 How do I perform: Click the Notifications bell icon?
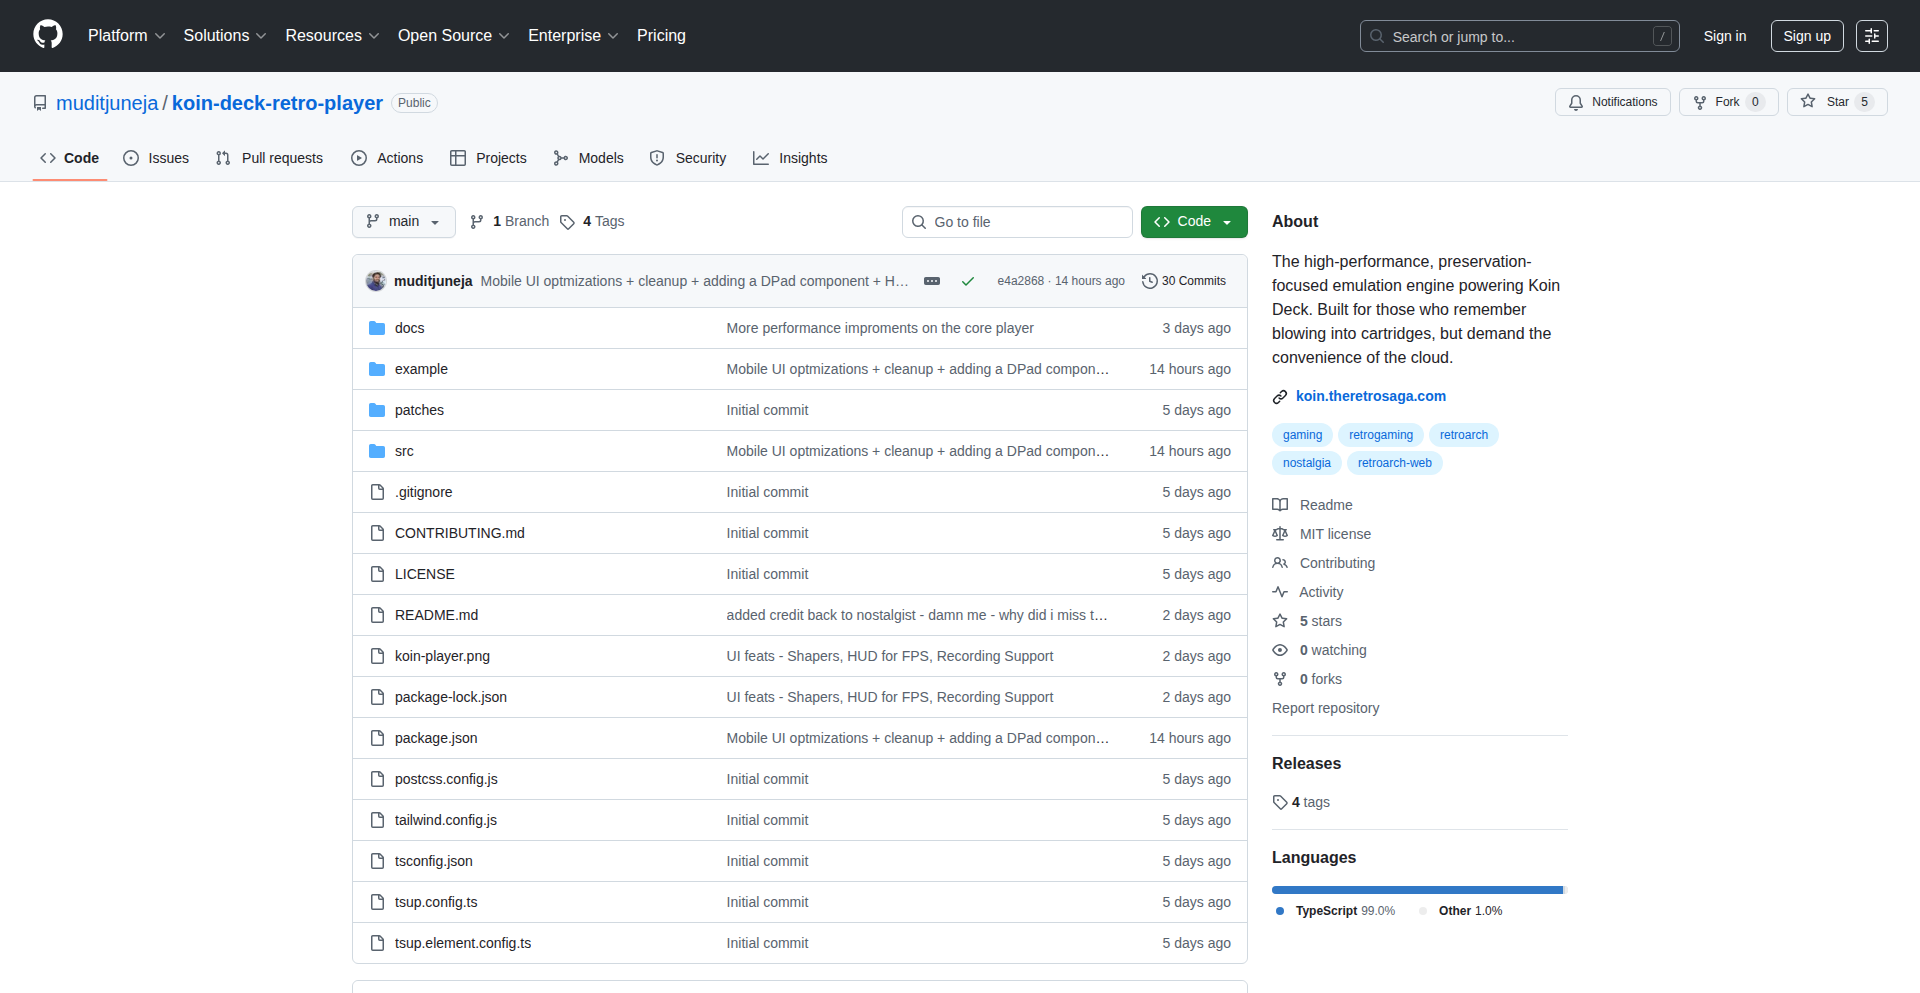tap(1576, 102)
